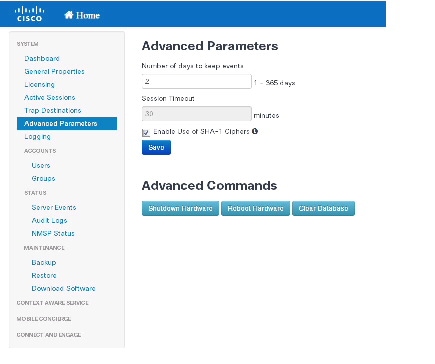
Task: Click the Advanced Commands heading
Action: point(209,185)
